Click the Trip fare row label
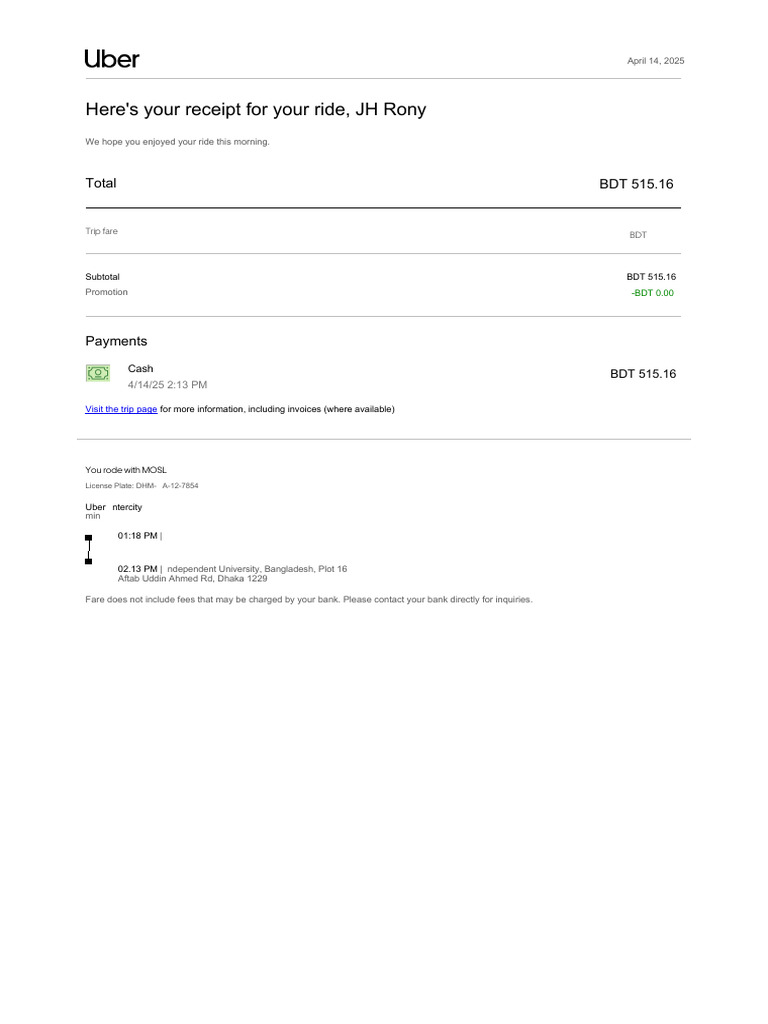Screen dimensions: 768x1024 pos(101,231)
